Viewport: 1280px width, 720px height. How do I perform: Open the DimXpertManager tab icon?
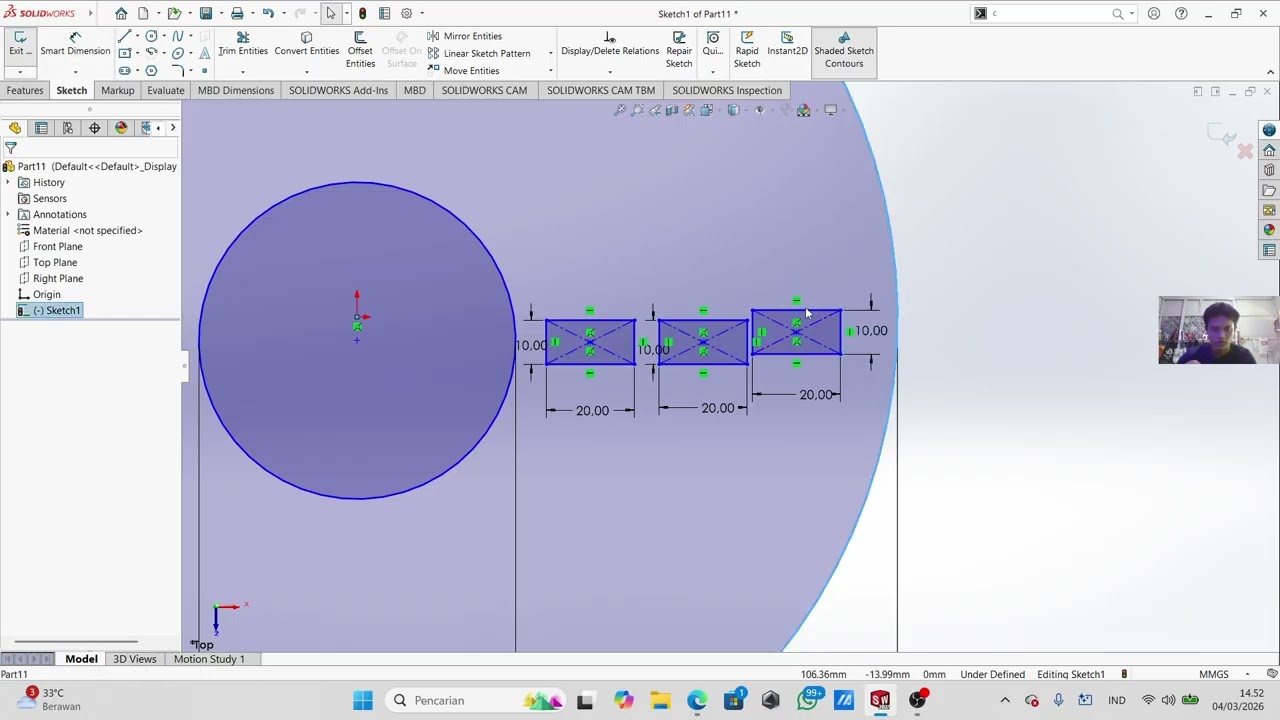95,128
